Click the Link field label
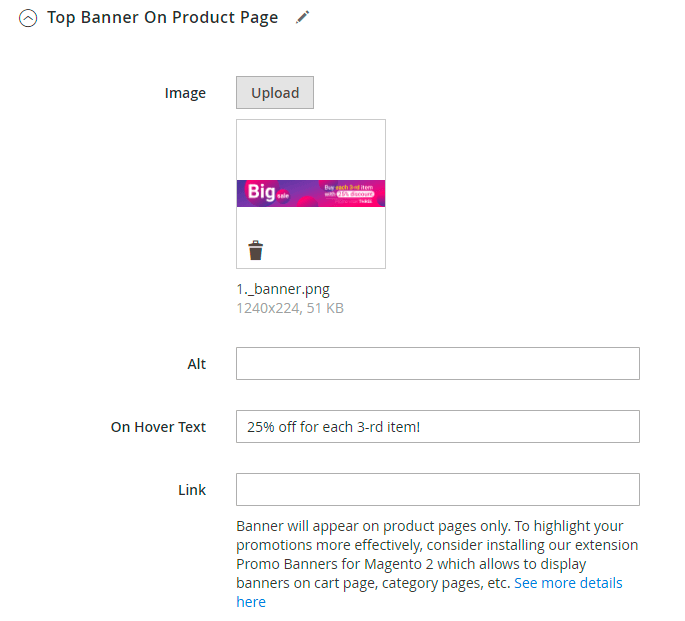Image resolution: width=685 pixels, height=621 pixels. 192,490
